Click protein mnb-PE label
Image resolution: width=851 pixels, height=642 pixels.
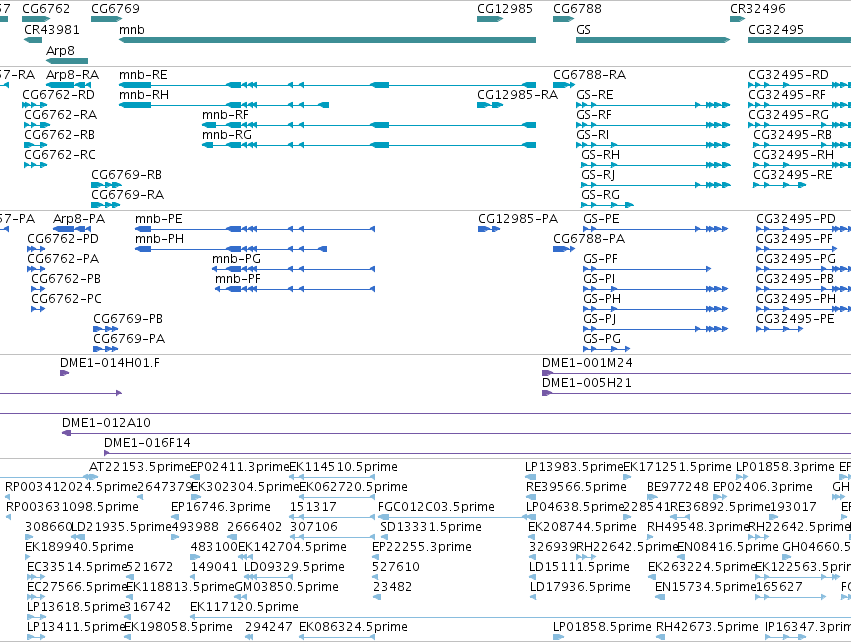[x=159, y=219]
